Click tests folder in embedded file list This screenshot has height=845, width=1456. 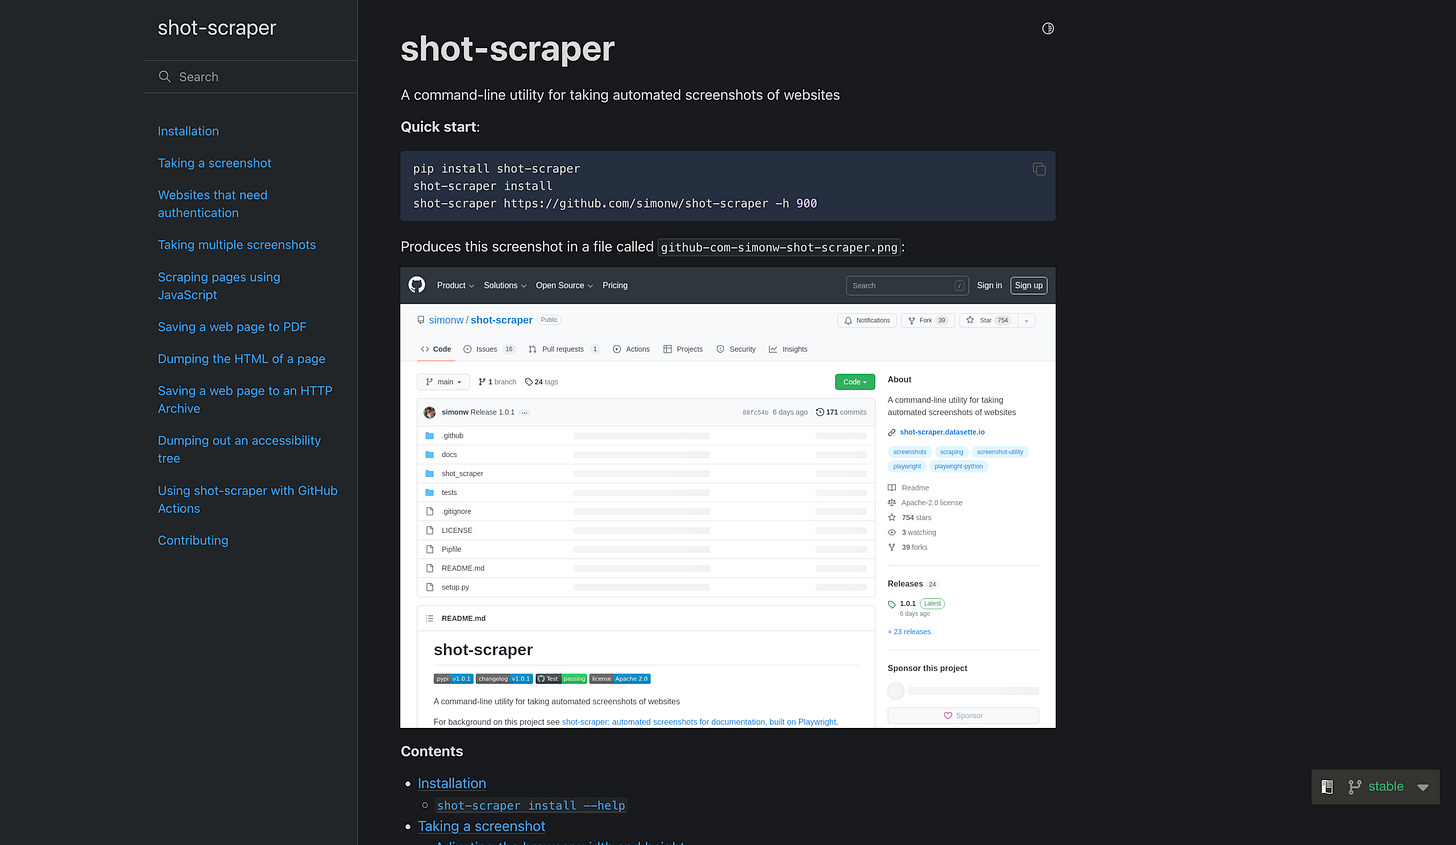click(x=449, y=493)
